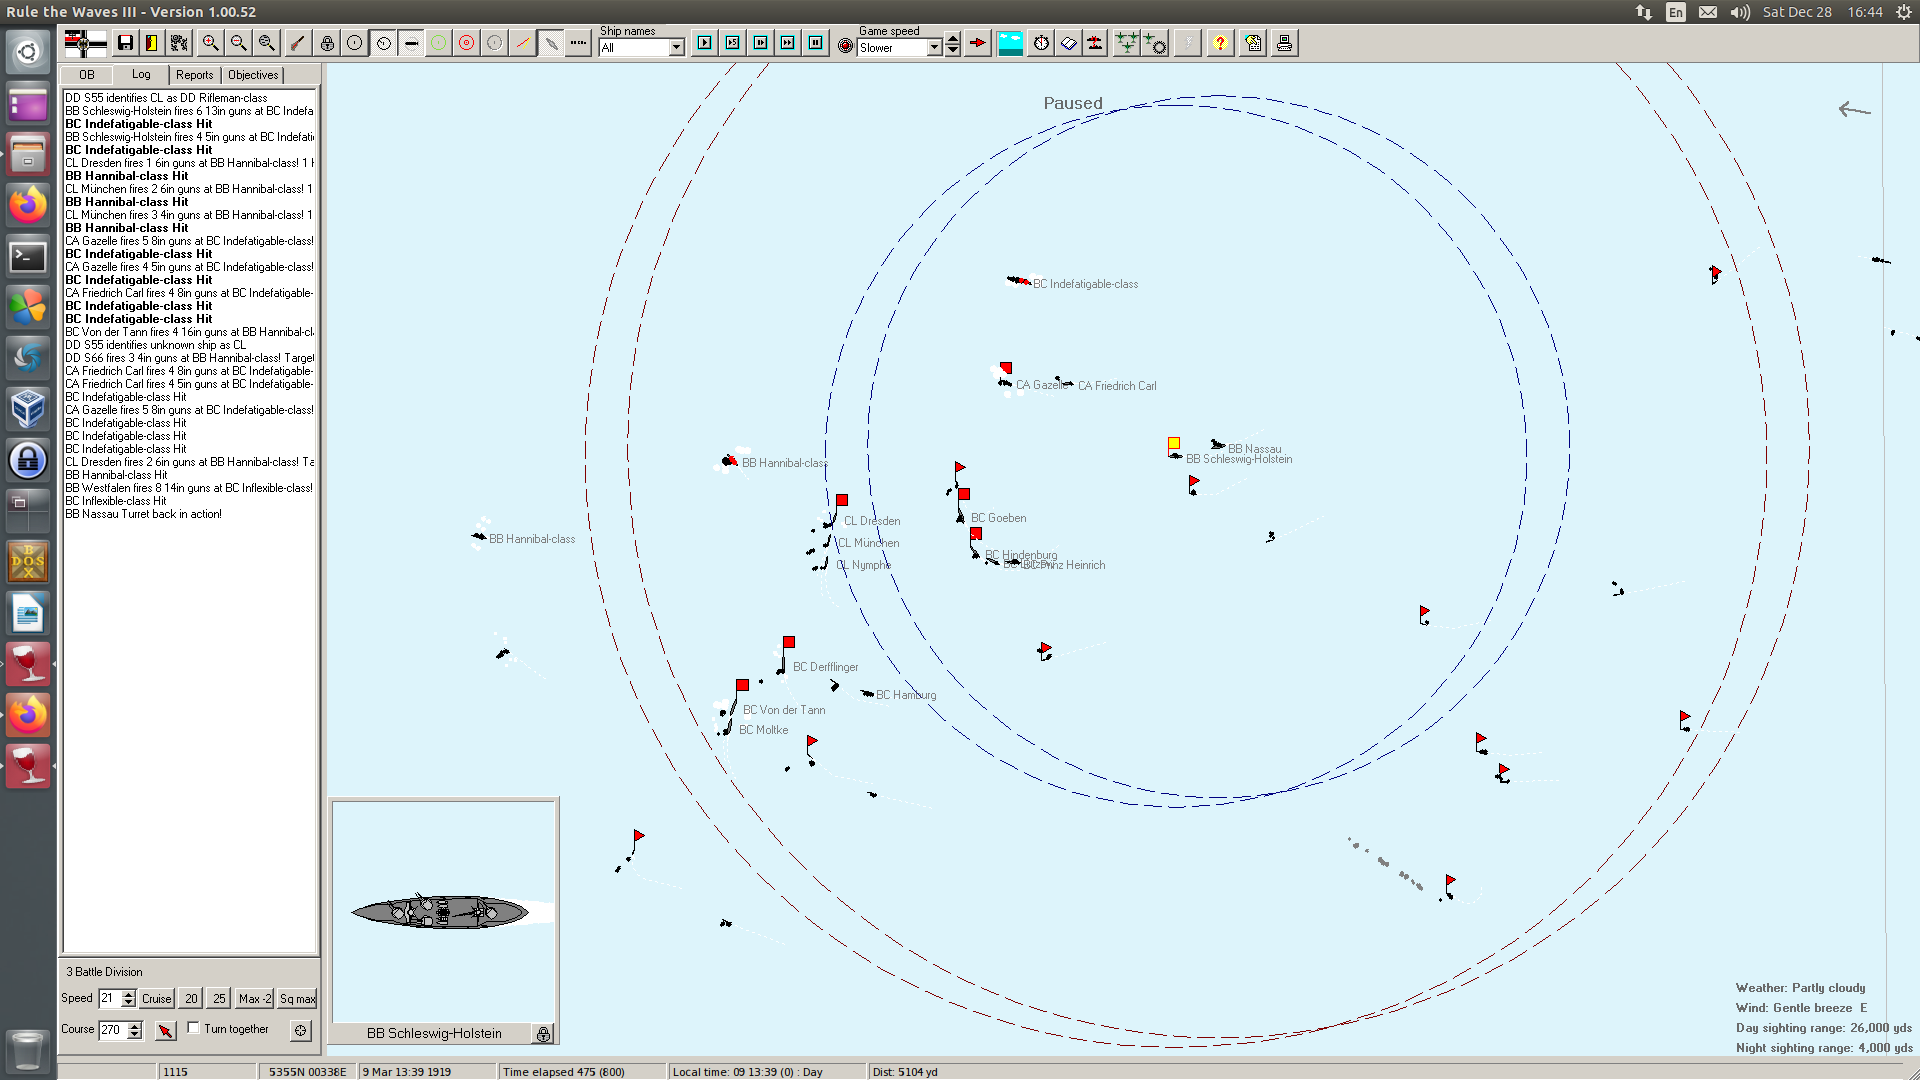Open the stopwatch timer icon
1920x1080 pixels.
[1041, 43]
